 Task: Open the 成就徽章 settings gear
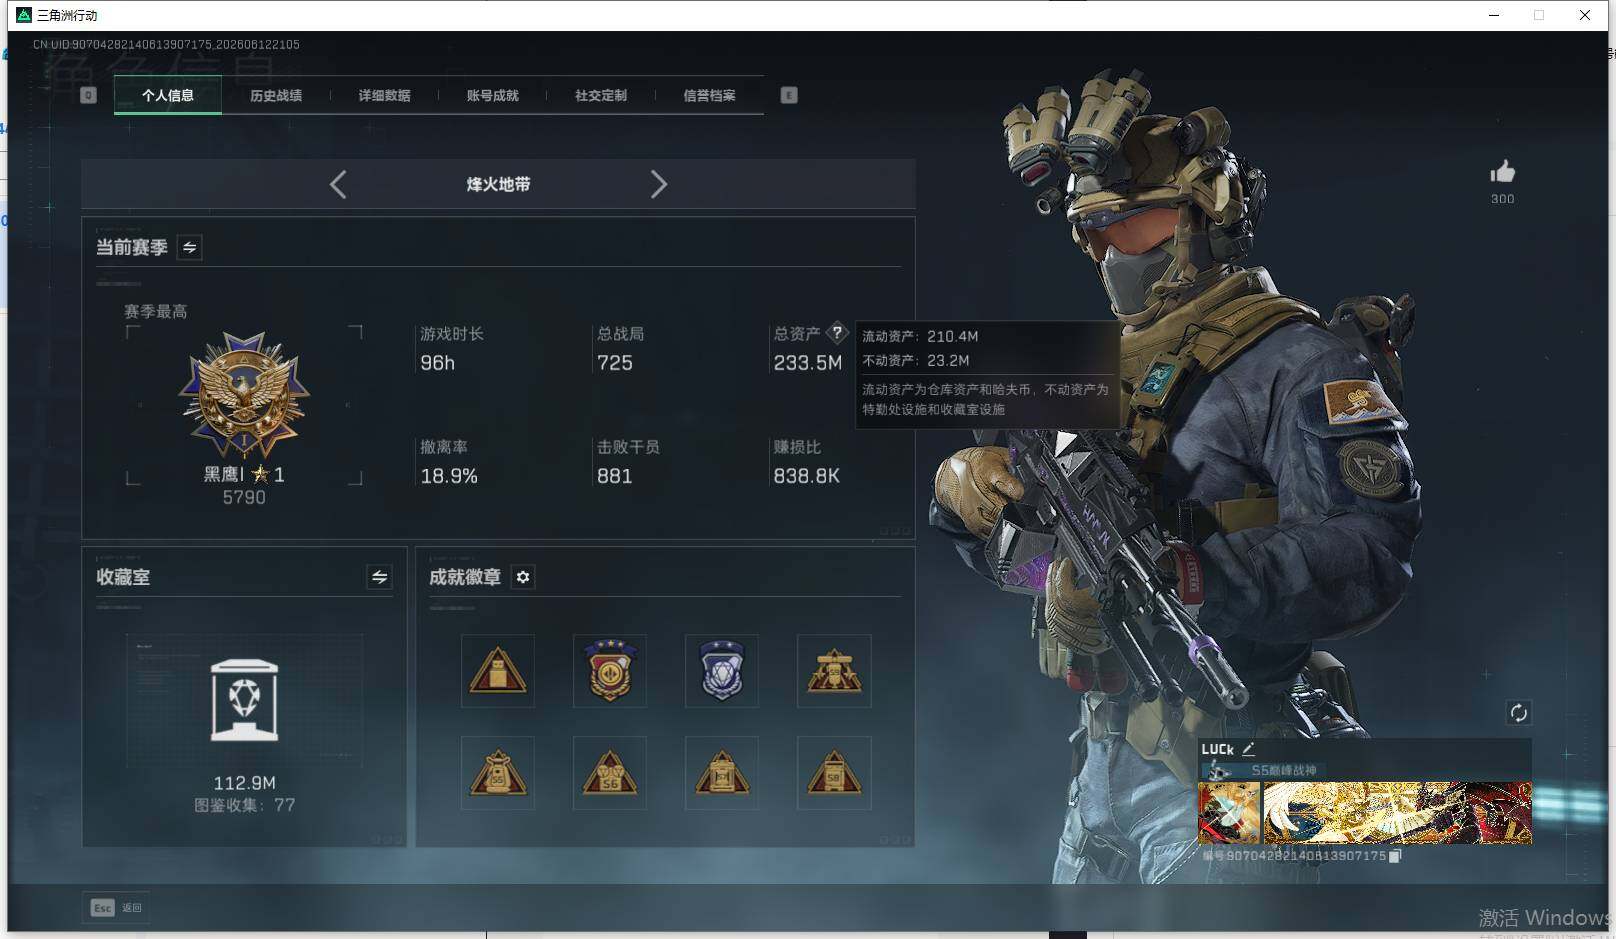[x=523, y=577]
